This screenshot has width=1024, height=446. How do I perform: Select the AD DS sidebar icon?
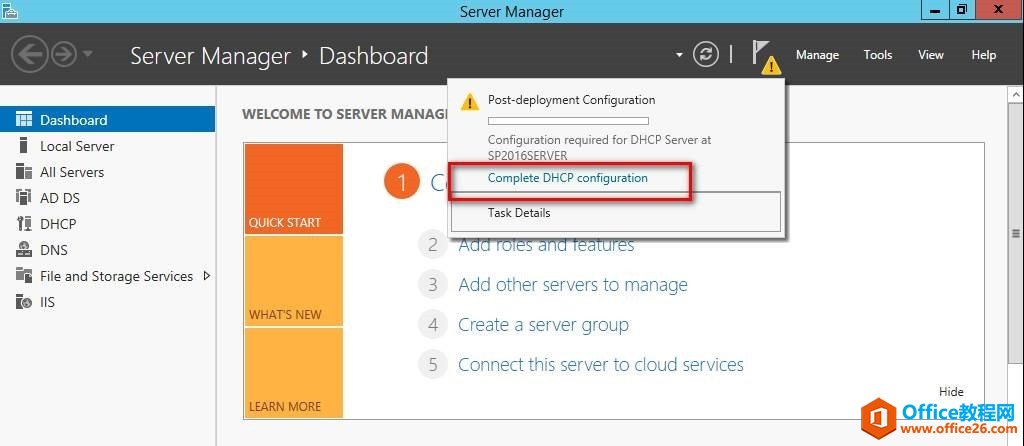(24, 198)
